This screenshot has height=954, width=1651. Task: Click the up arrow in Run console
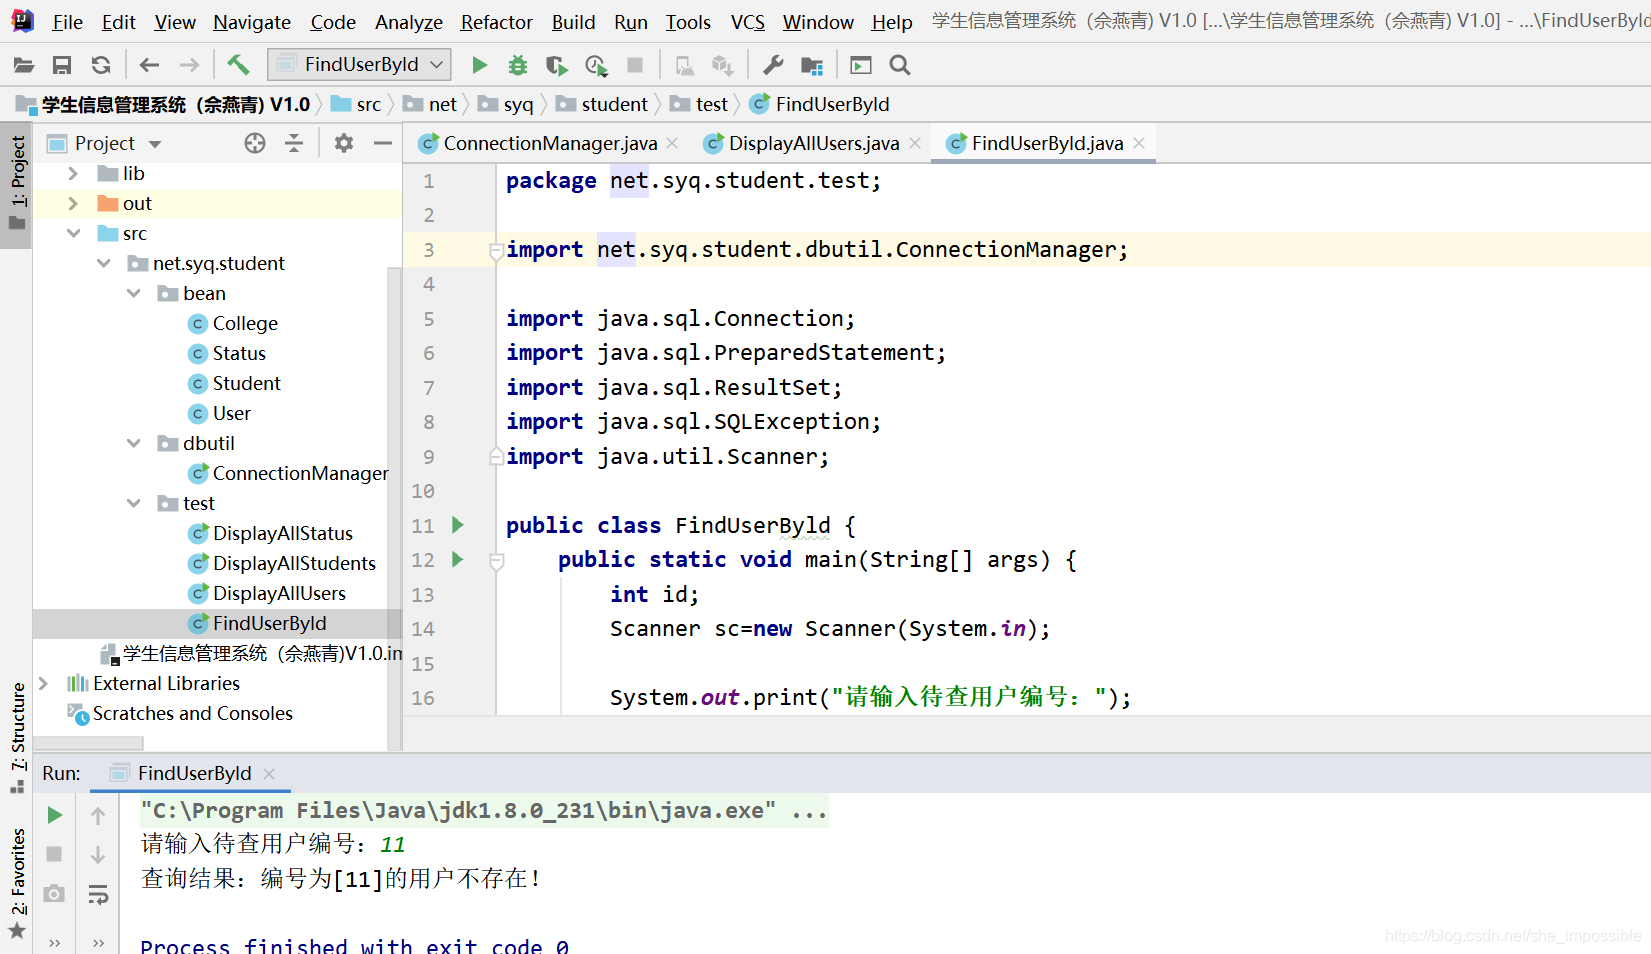[98, 815]
